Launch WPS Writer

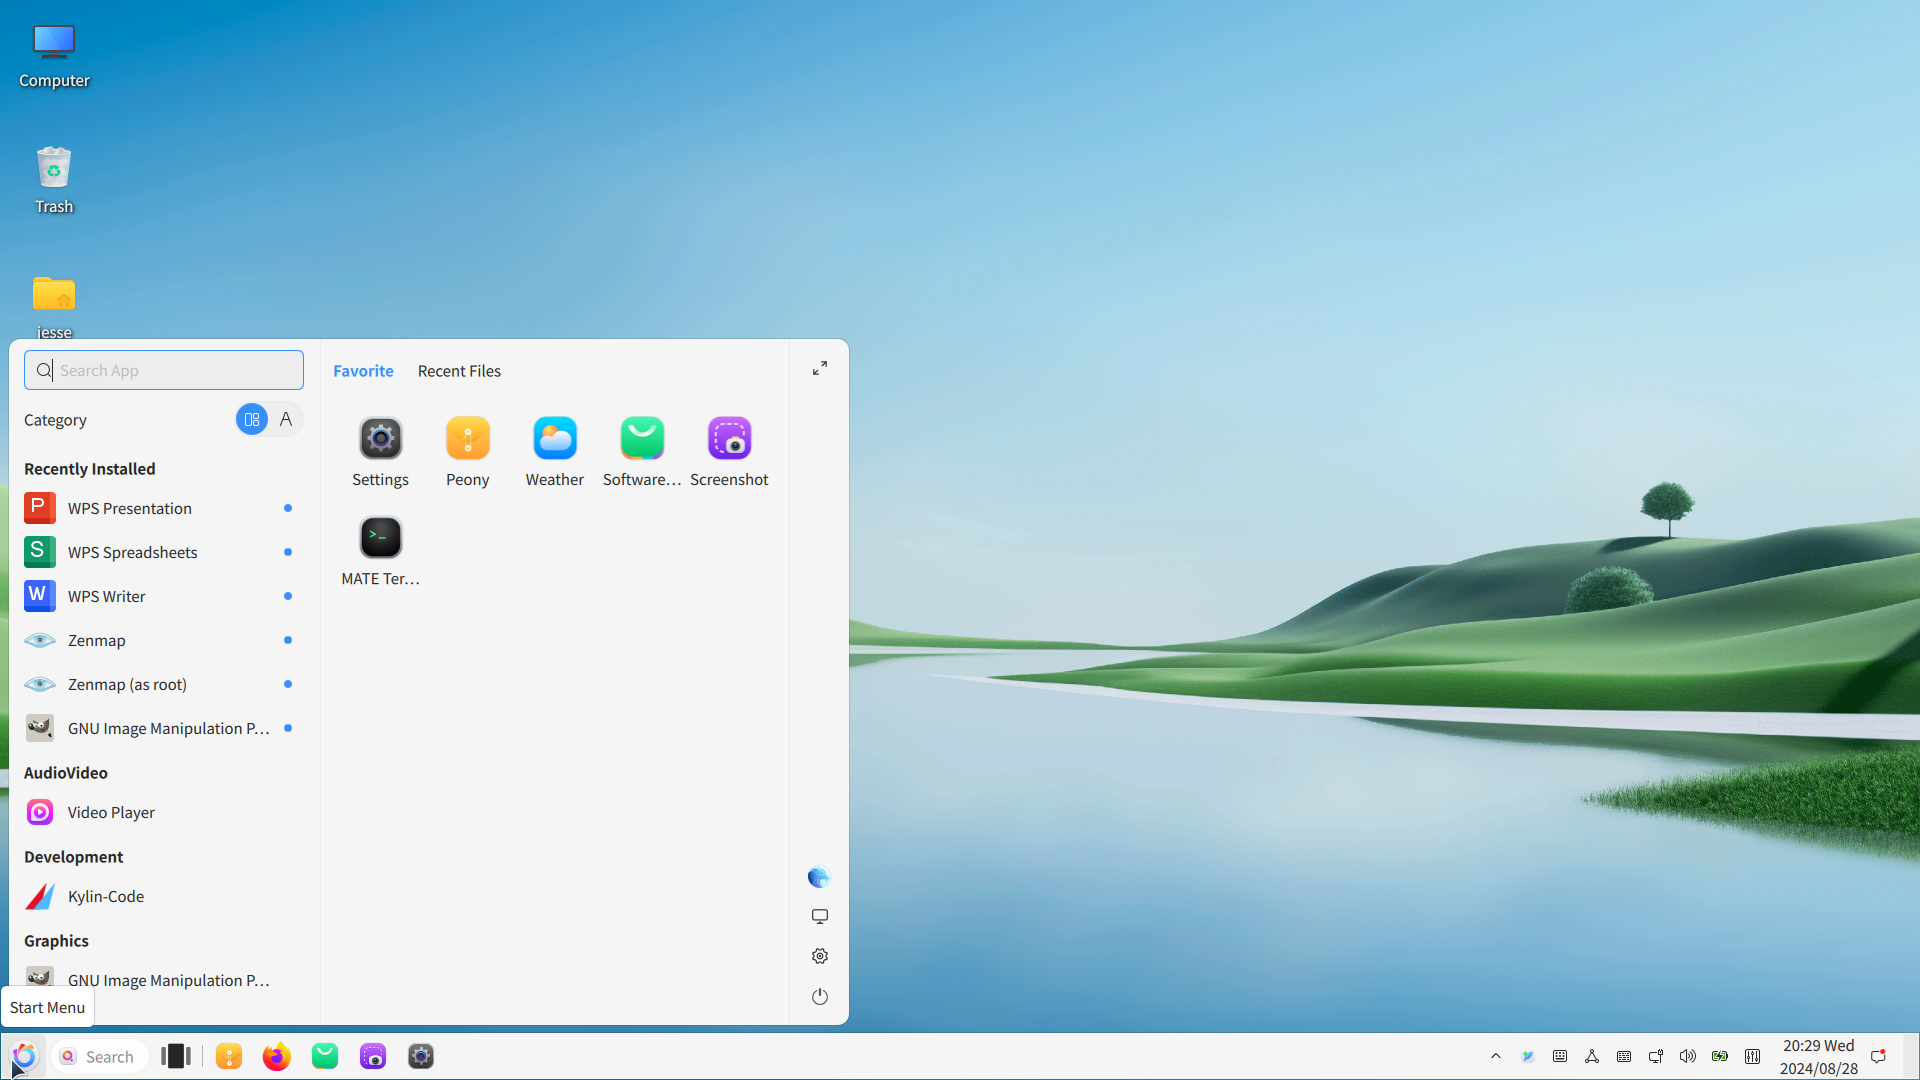pyautogui.click(x=161, y=596)
